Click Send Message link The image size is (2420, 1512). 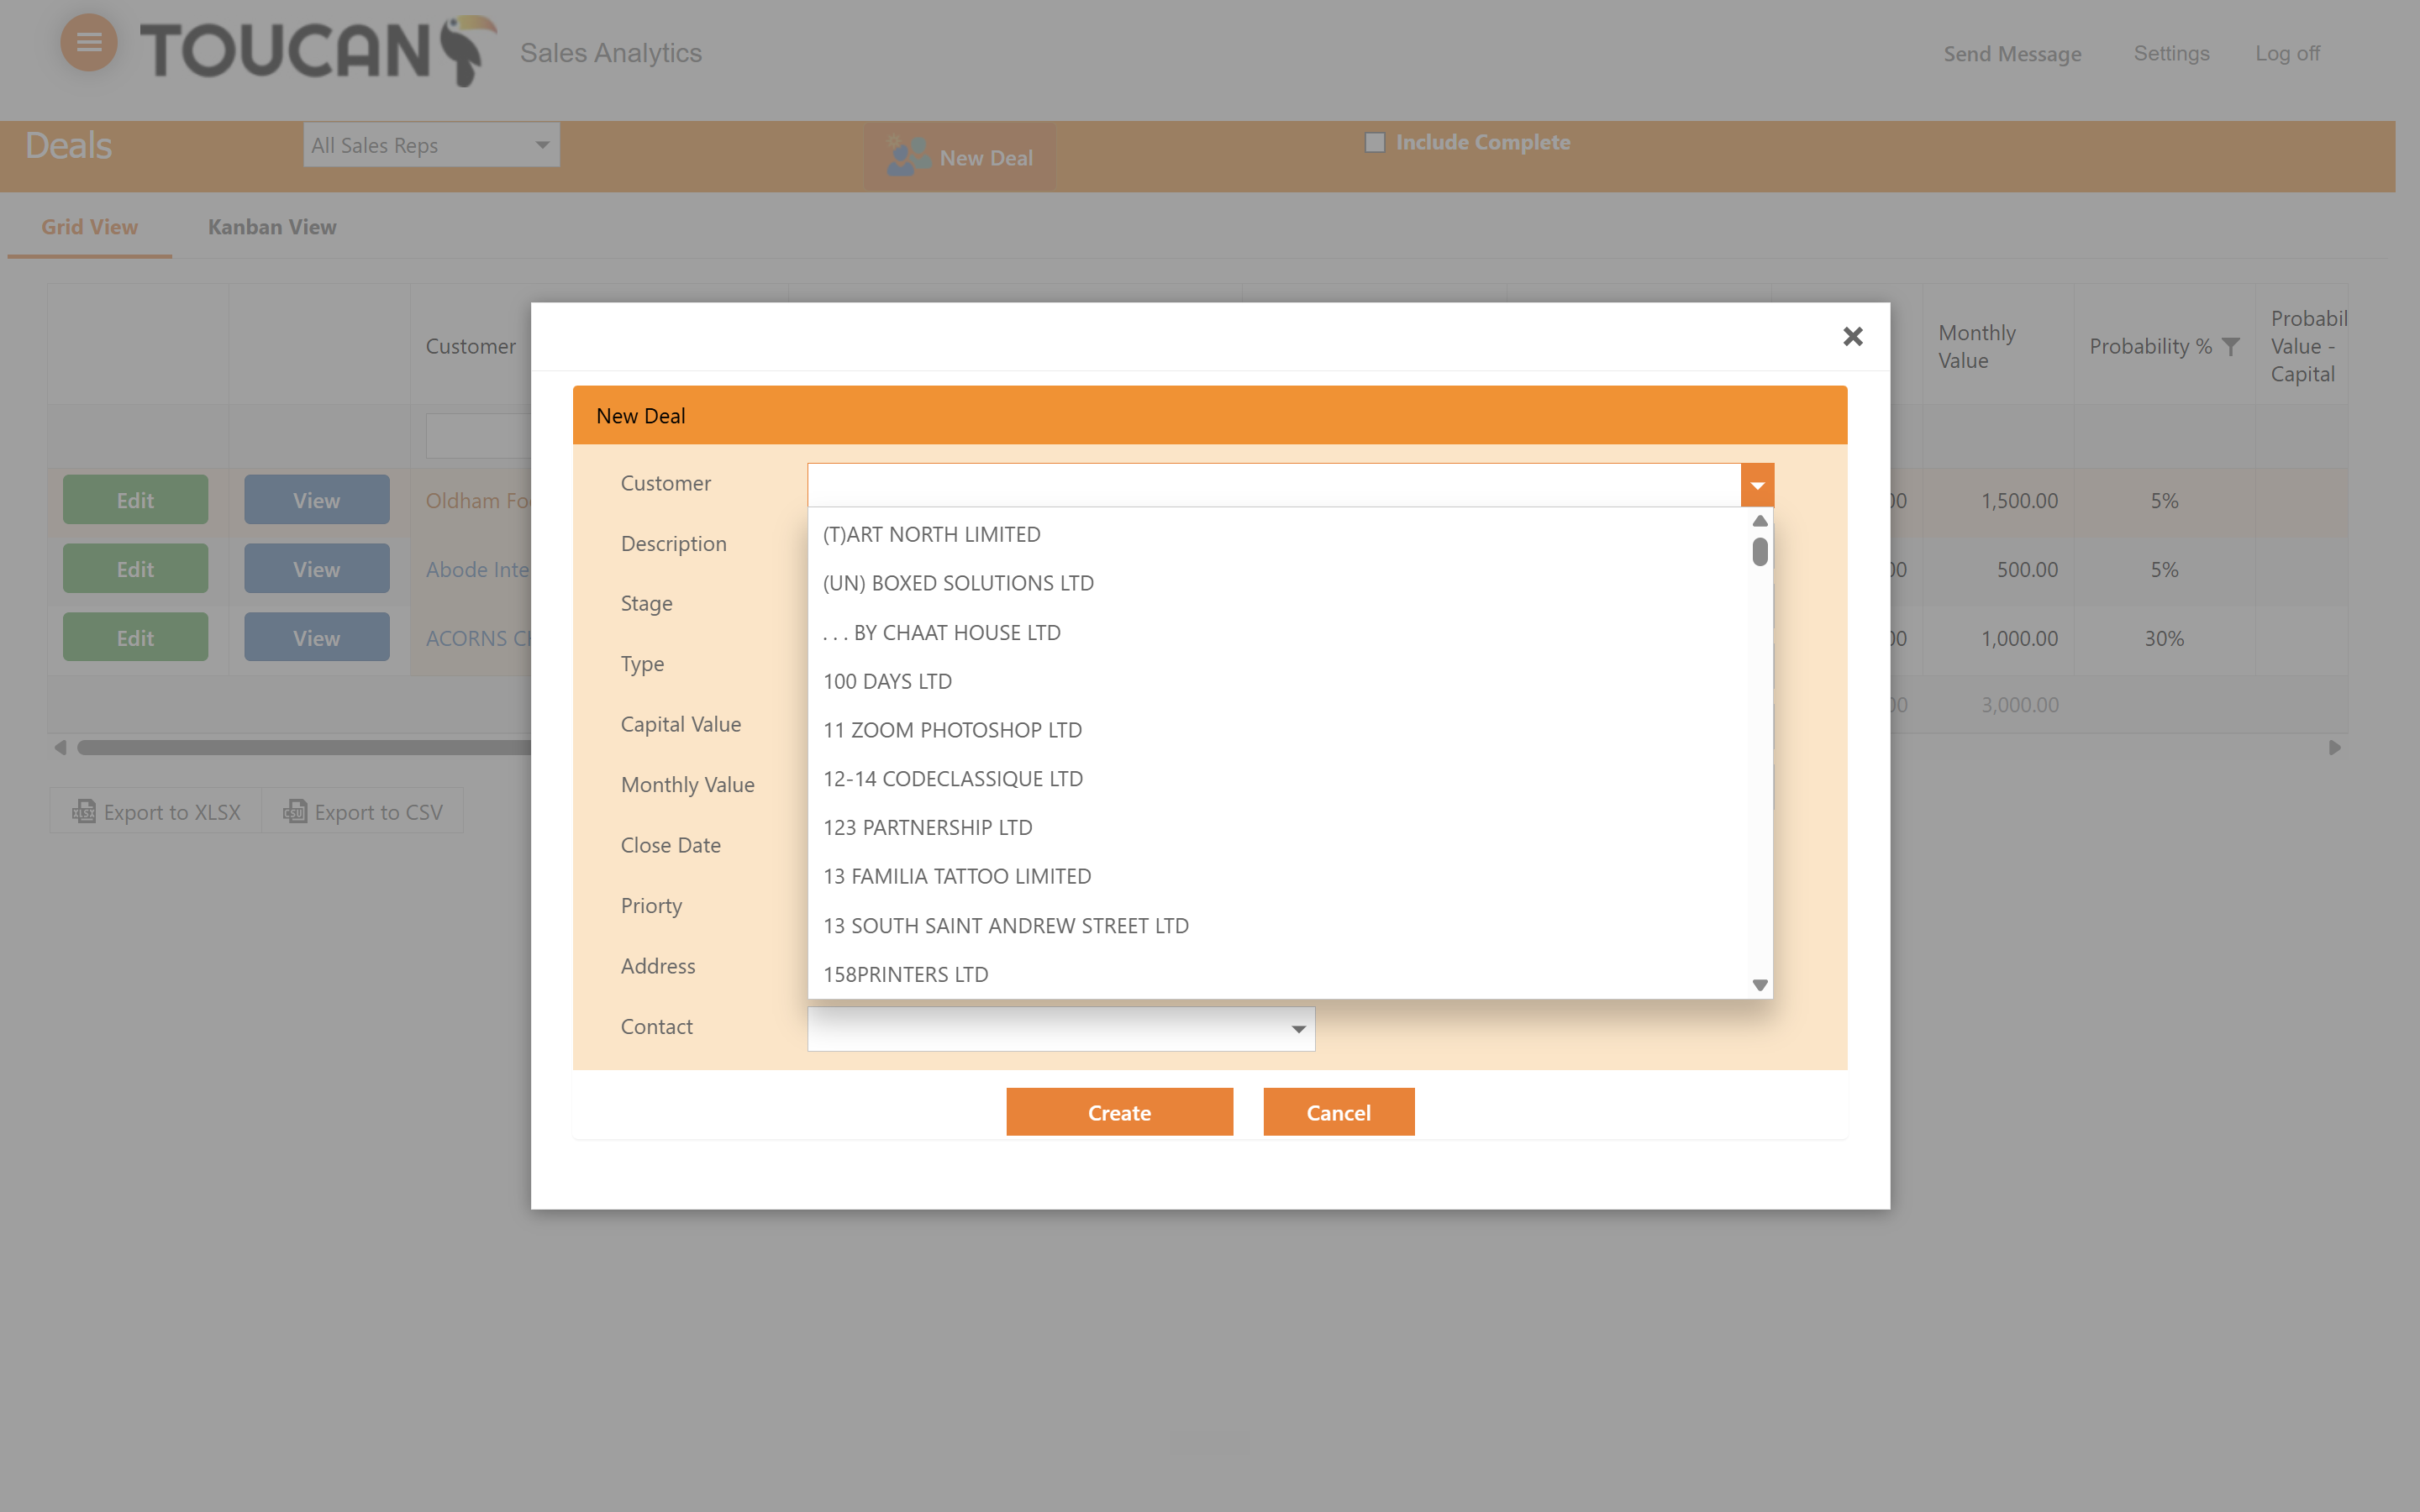(2012, 53)
